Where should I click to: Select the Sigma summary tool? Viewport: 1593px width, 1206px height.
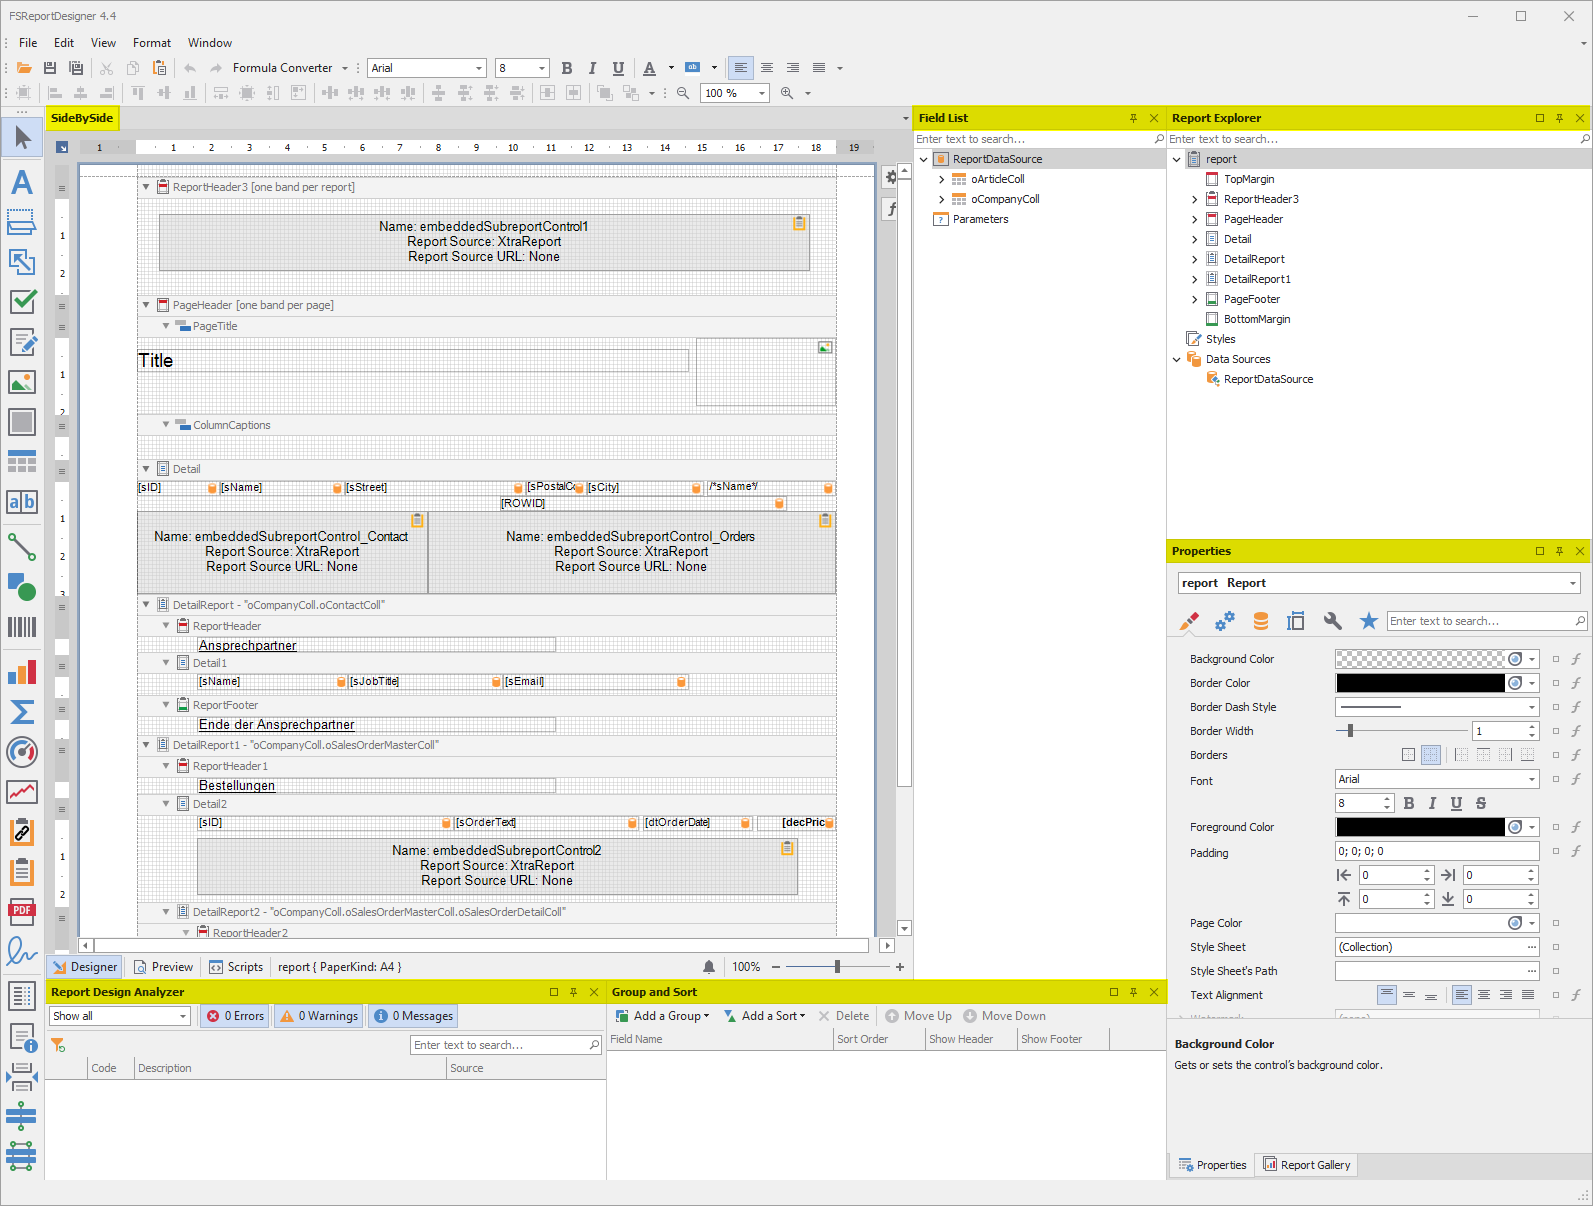tap(22, 712)
